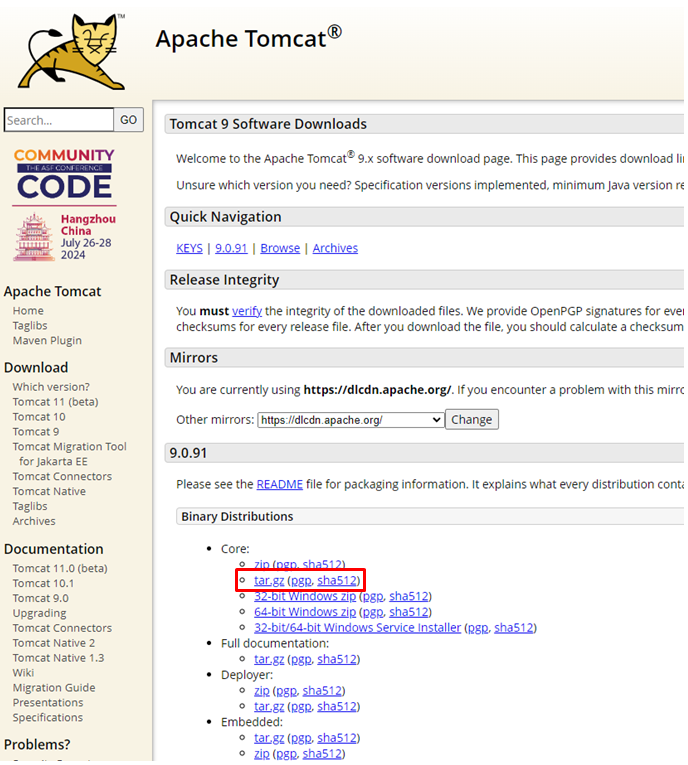Open Archives in the Download sidebar section
The width and height of the screenshot is (688, 765).
[34, 521]
